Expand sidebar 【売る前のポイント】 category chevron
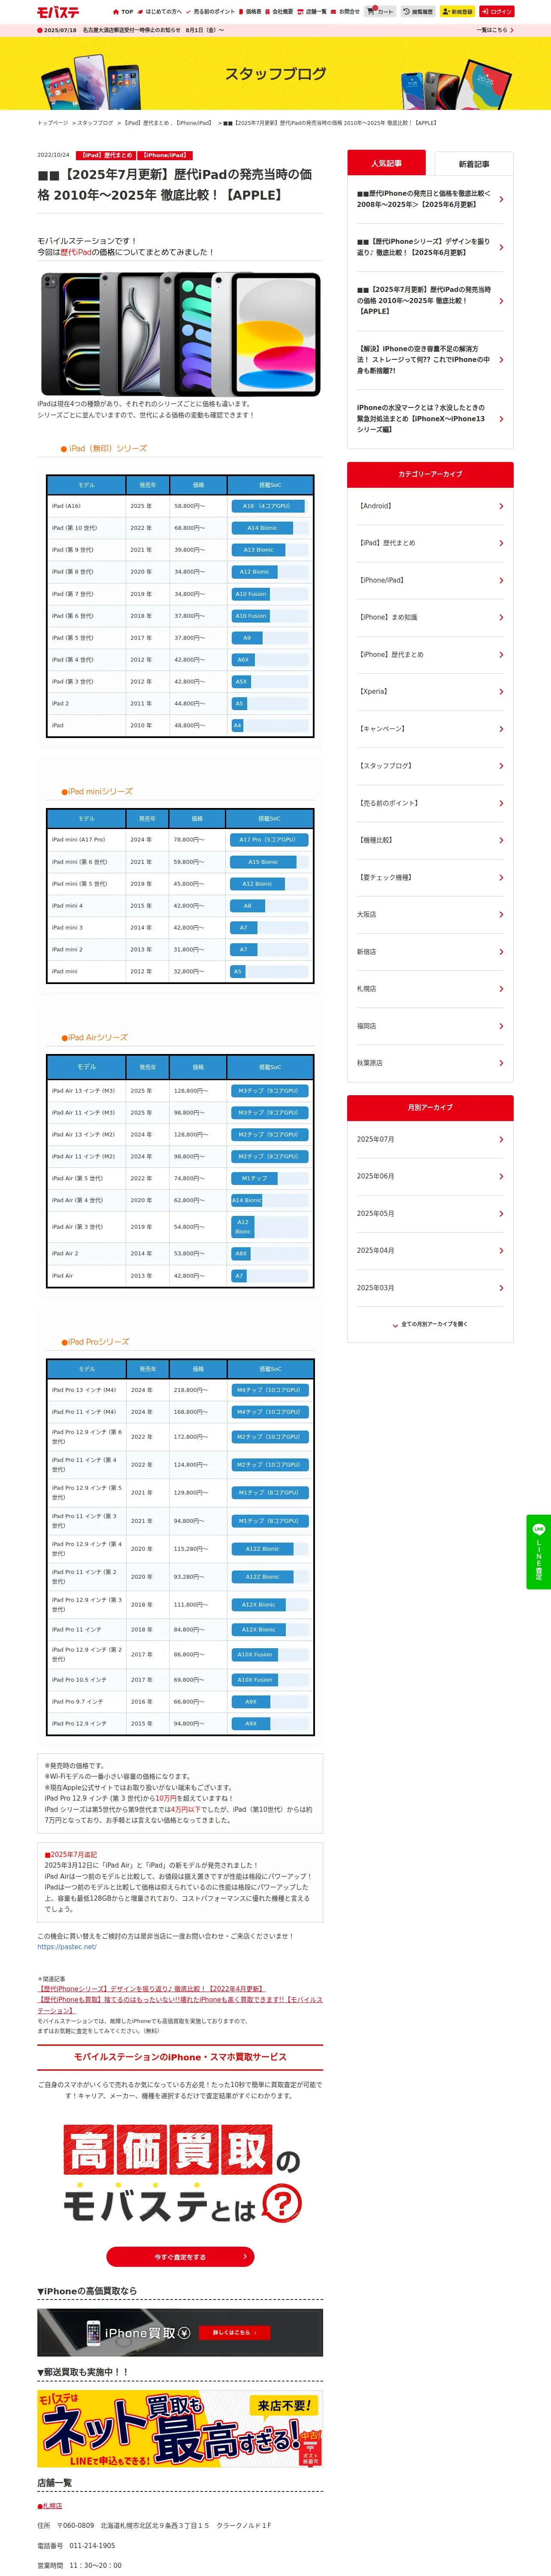This screenshot has height=2576, width=551. click(501, 803)
